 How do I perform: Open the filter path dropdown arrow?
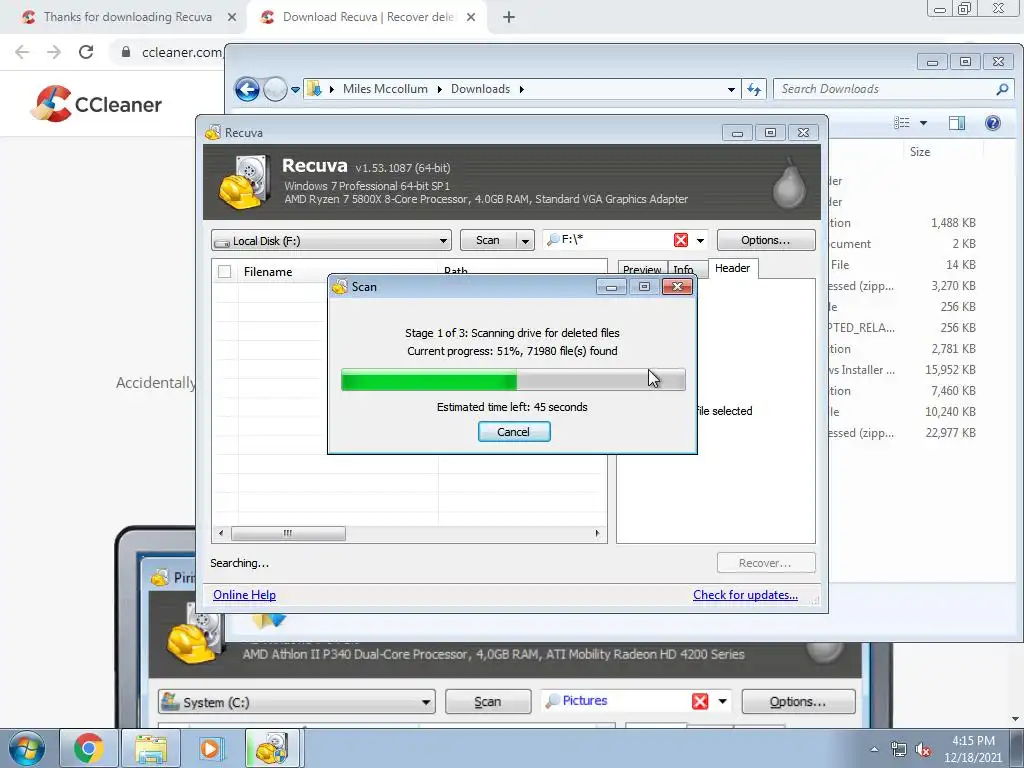[x=700, y=240]
